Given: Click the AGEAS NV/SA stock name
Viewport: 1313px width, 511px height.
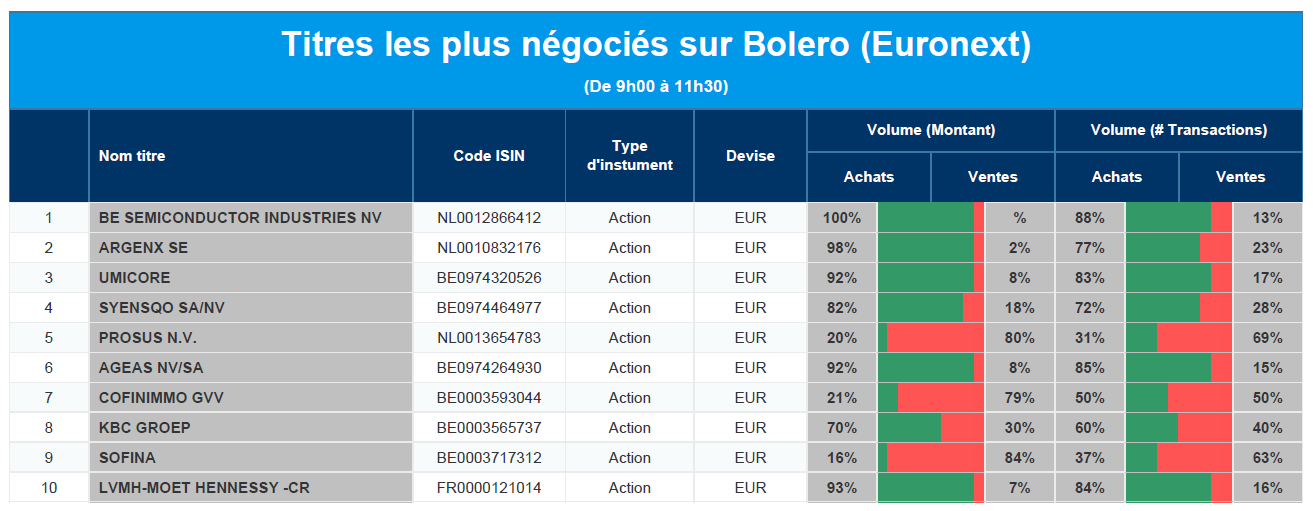Looking at the screenshot, I should (x=151, y=368).
